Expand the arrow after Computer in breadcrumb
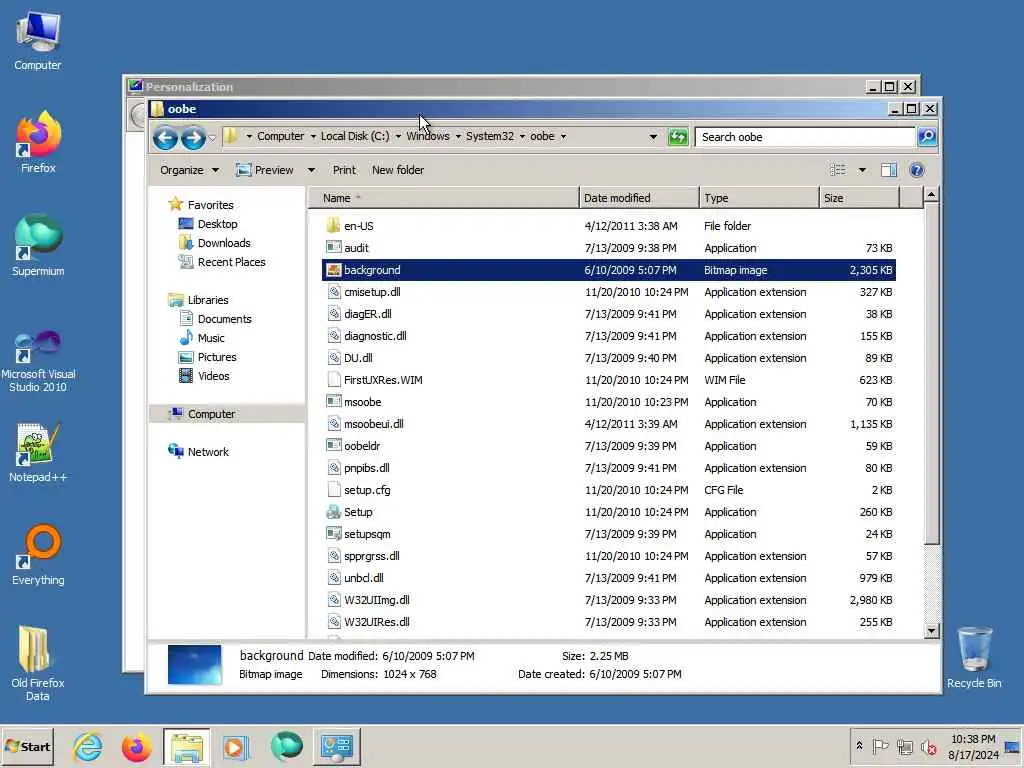The height and width of the screenshot is (768, 1024). (x=313, y=136)
